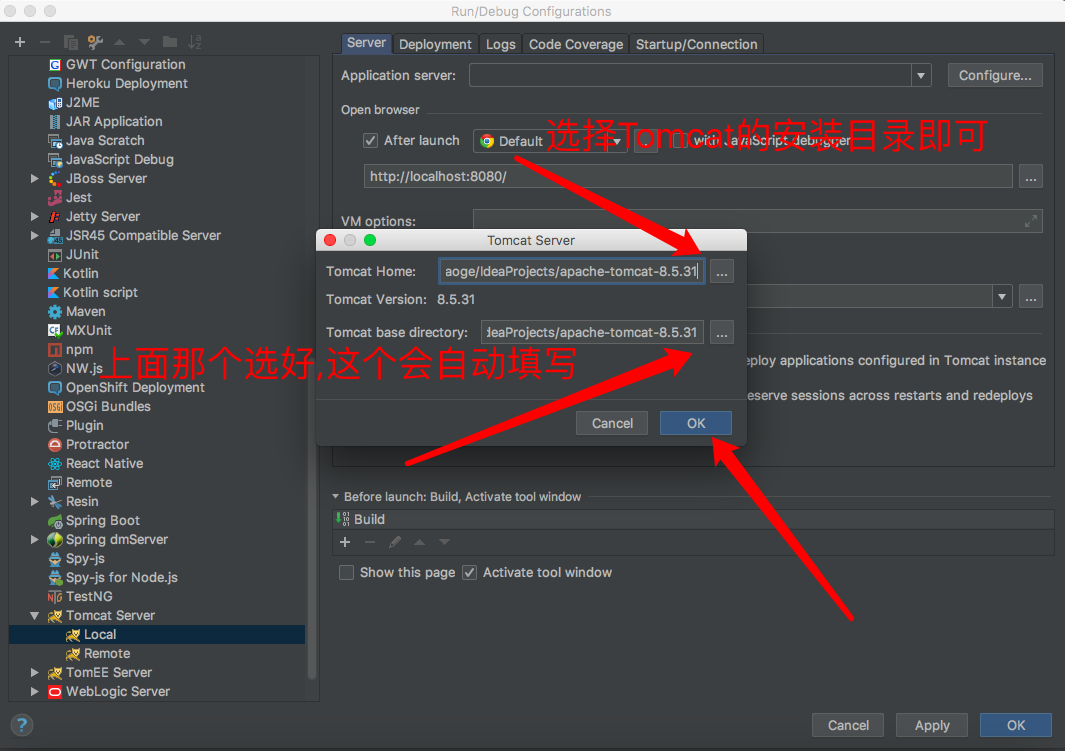Add before-launch task with plus icon
1065x751 pixels.
345,542
